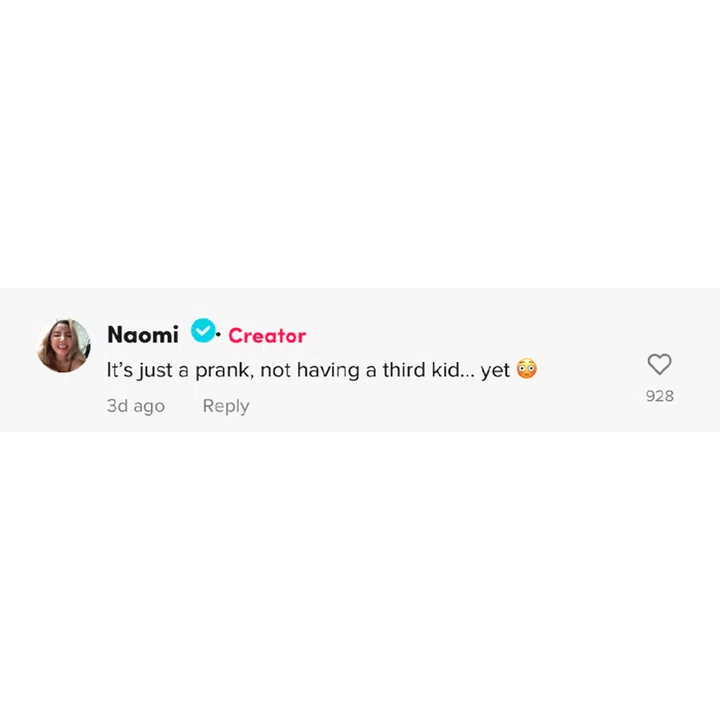Click the word "not" in the comment
This screenshot has height=720, width=720.
click(x=275, y=370)
